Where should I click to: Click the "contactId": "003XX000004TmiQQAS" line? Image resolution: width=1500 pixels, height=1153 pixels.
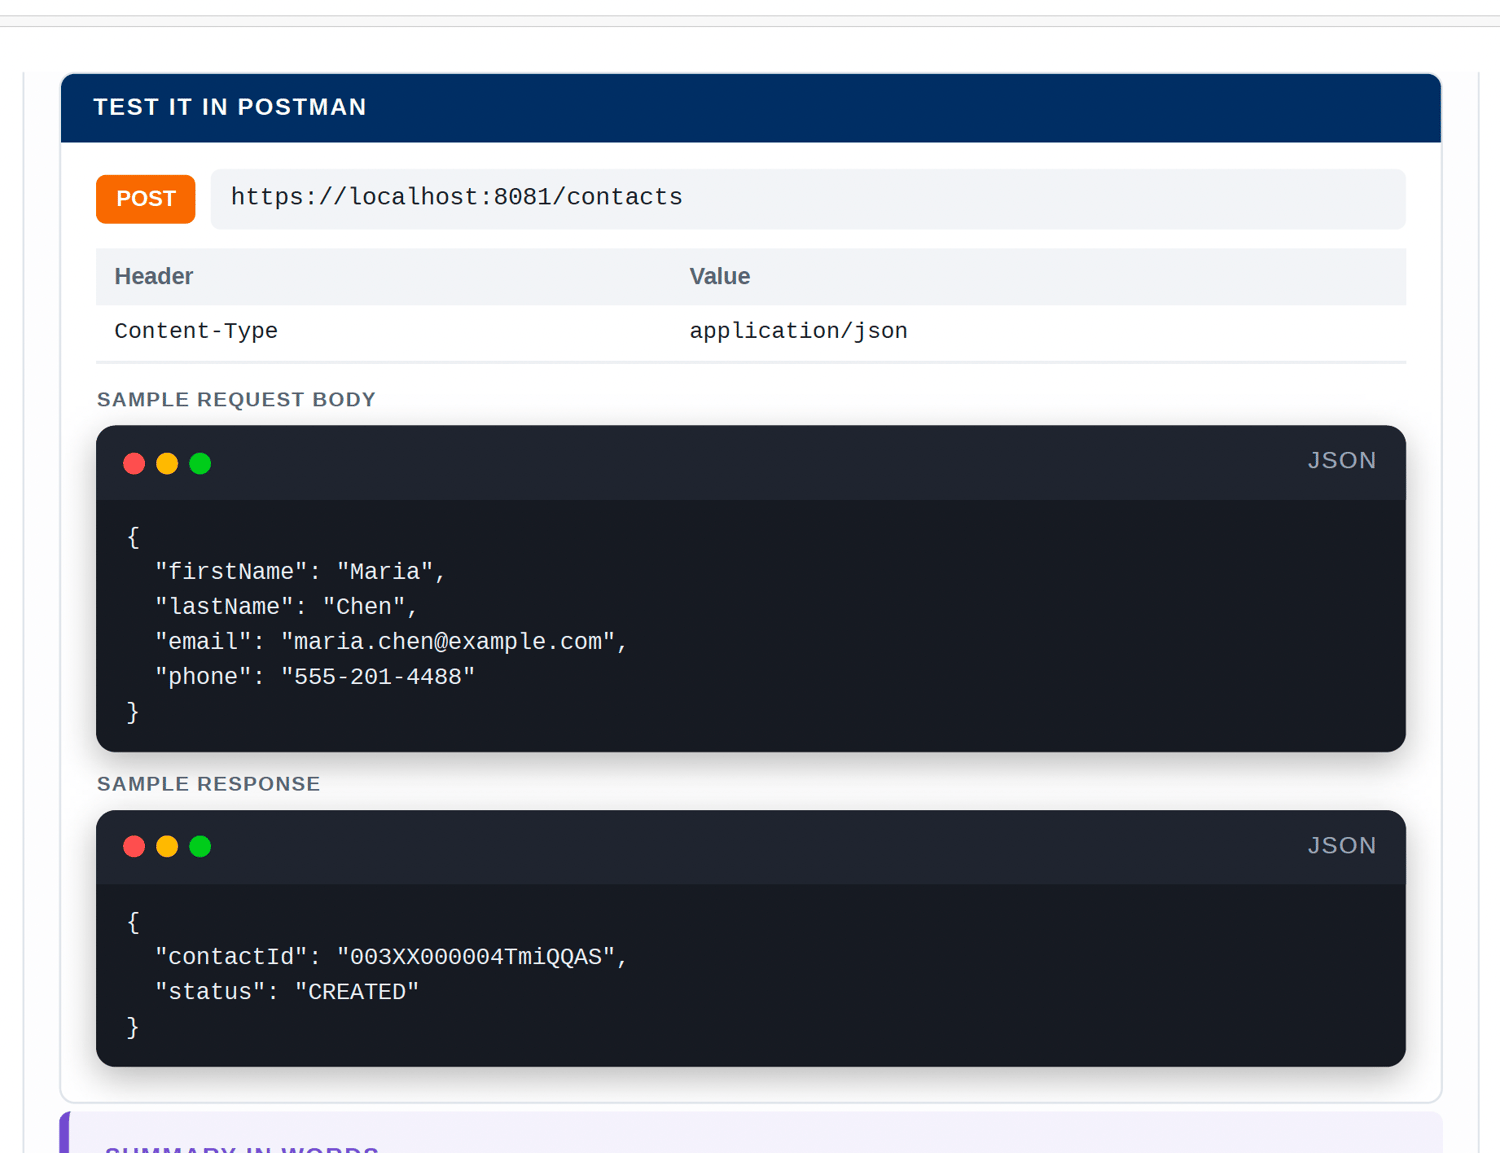pyautogui.click(x=391, y=957)
